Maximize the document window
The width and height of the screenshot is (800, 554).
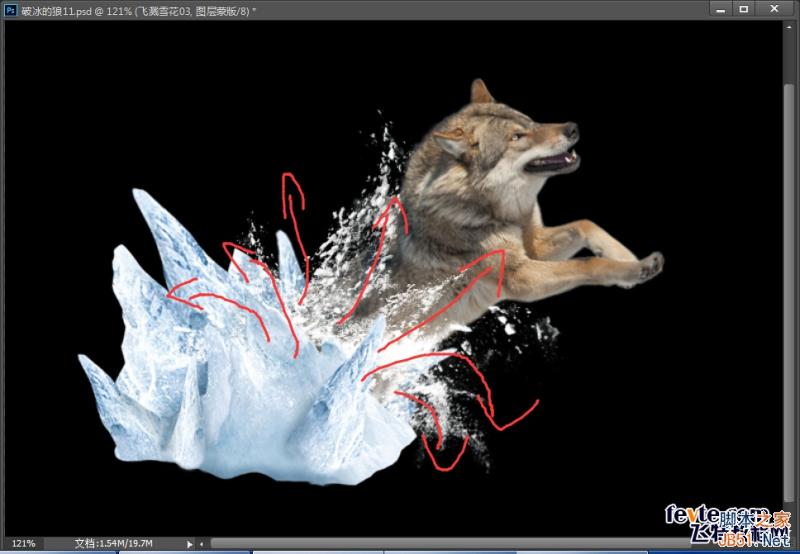(x=744, y=9)
